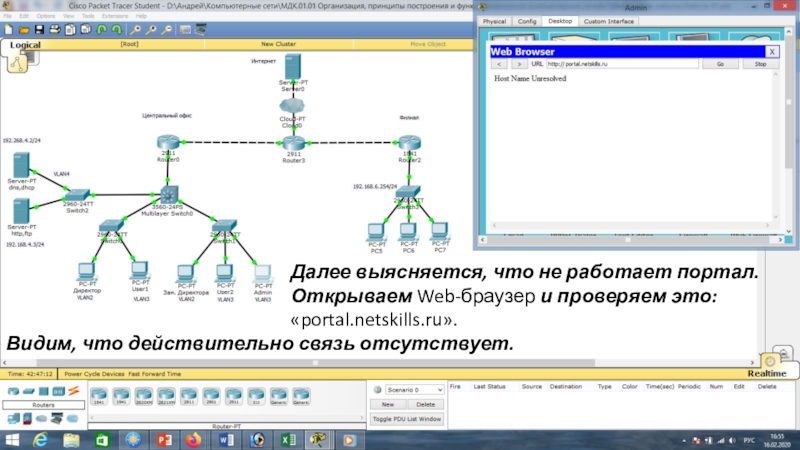Select the Wireless Devices category icon
The height and width of the screenshot is (450, 800).
58,391
